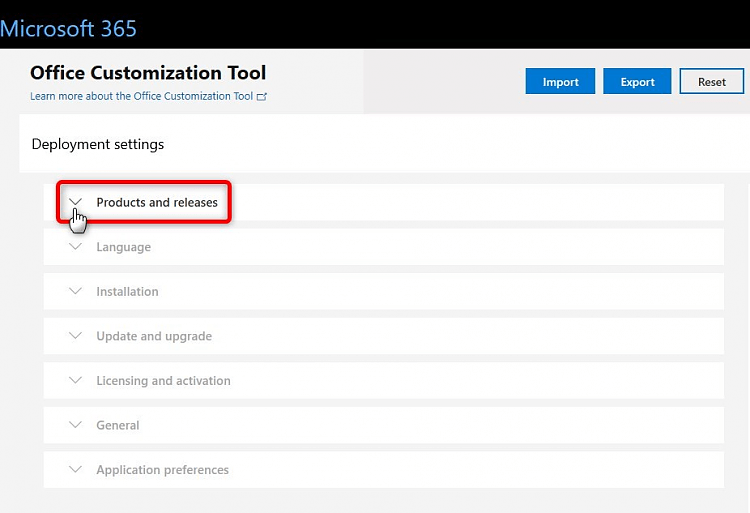Expand the Update and upgrade chevron
Screen dimensions: 750x513
point(76,335)
